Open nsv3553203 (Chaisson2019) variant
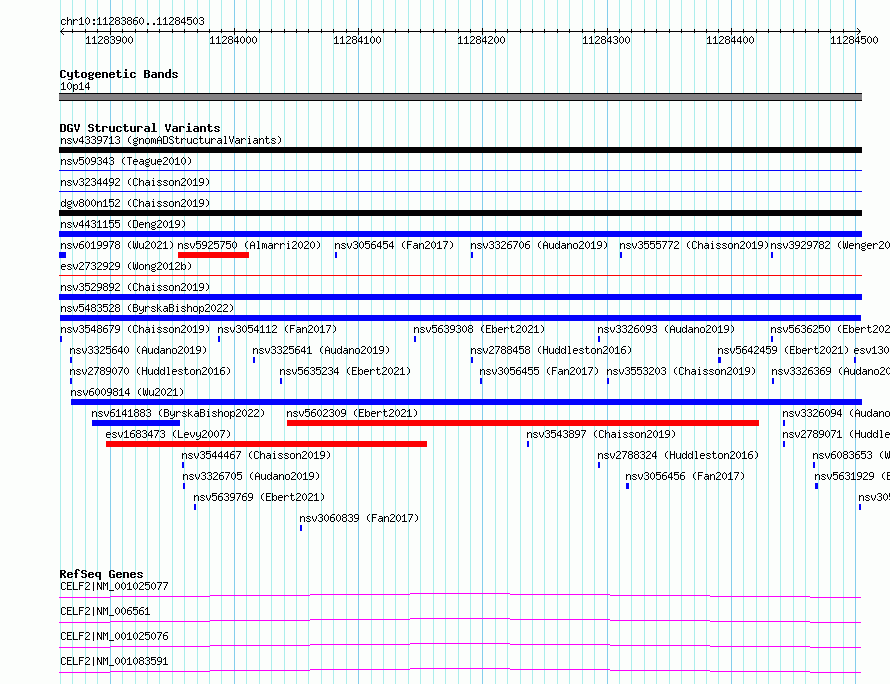Screen dimensions: 890x684 point(681,371)
